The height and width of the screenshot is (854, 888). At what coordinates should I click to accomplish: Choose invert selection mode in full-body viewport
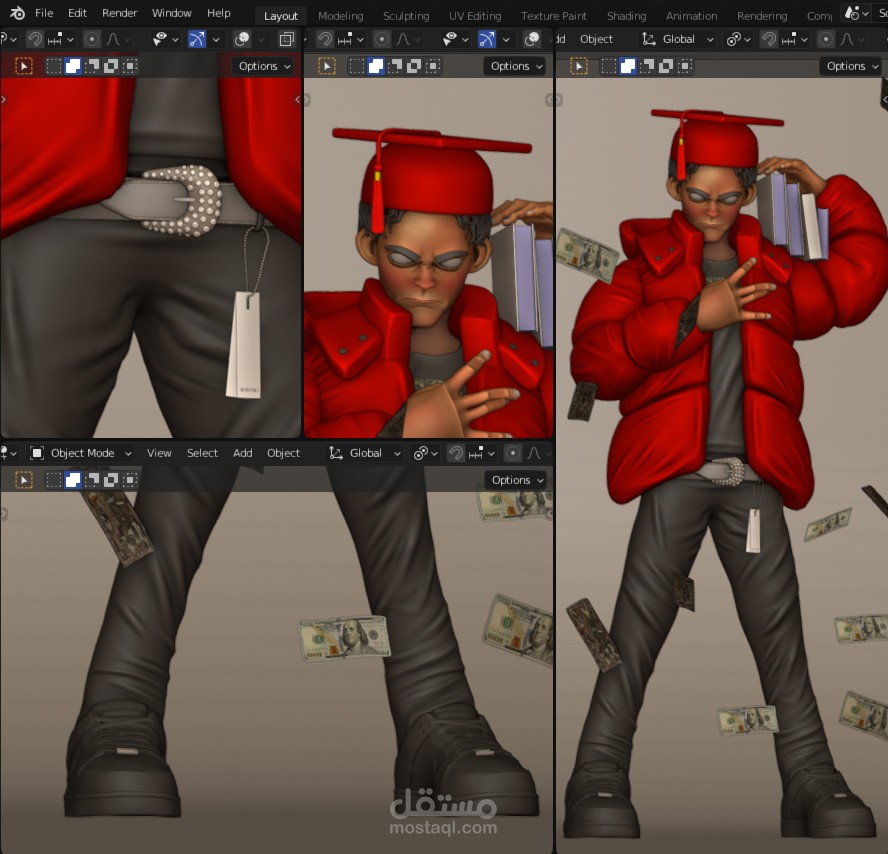(666, 66)
